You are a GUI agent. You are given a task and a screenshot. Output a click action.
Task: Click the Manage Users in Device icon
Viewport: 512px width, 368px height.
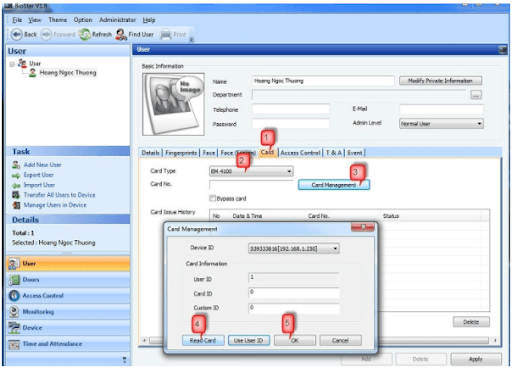16,205
